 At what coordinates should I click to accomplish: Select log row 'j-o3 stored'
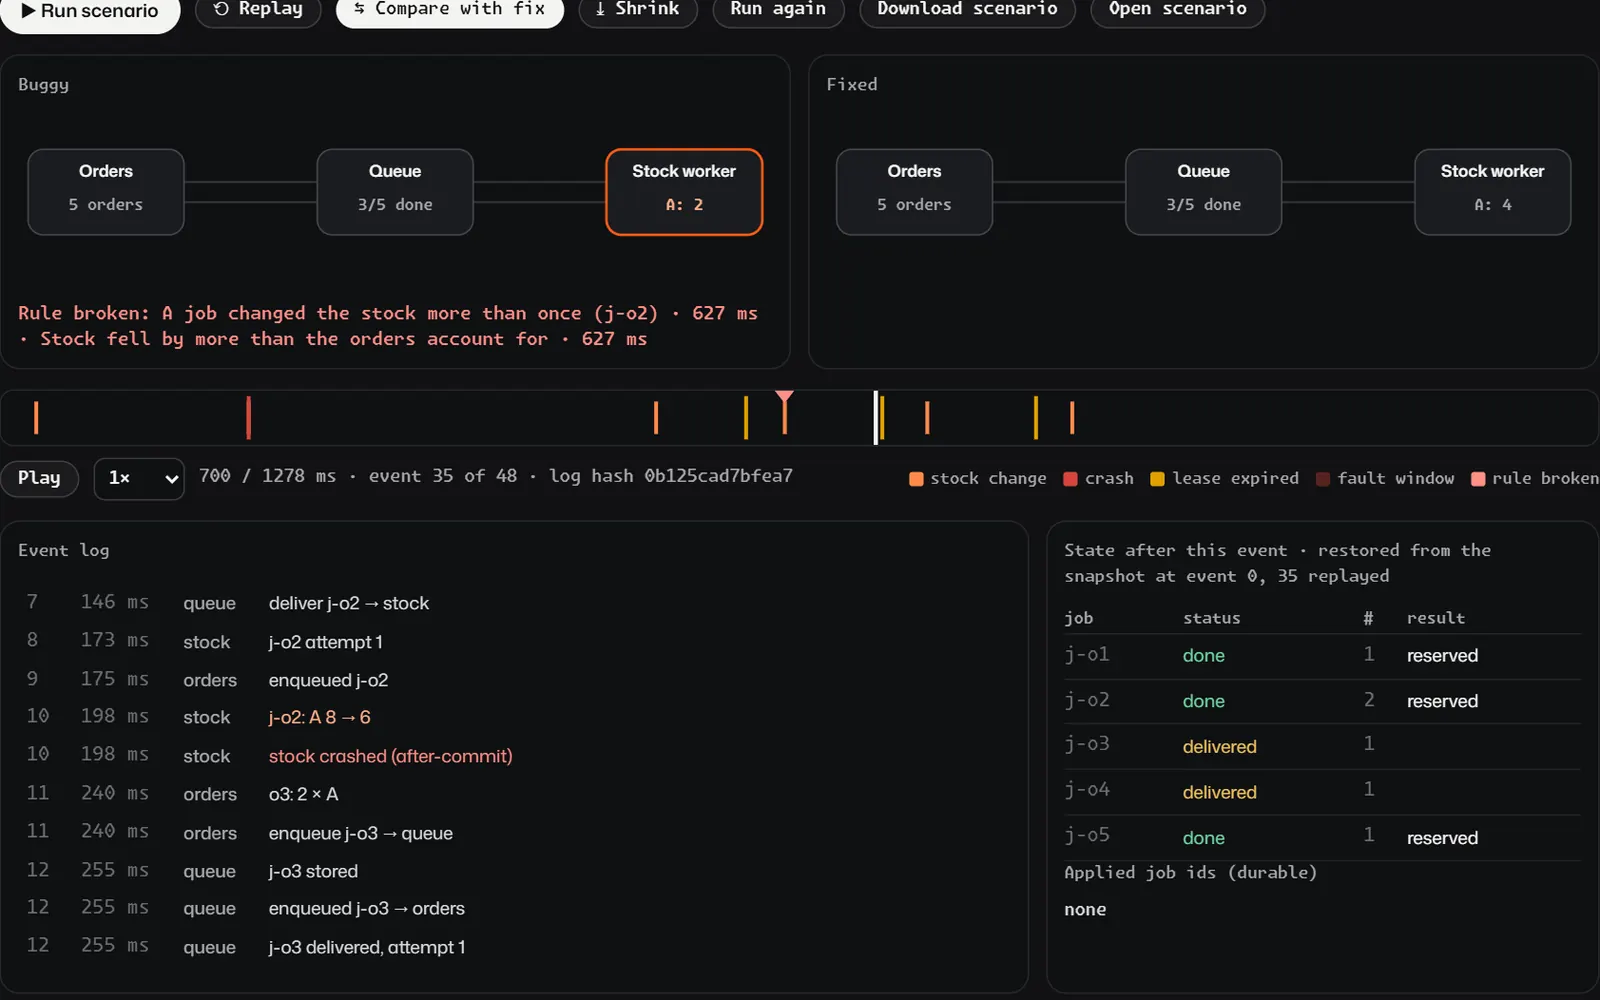(514, 871)
